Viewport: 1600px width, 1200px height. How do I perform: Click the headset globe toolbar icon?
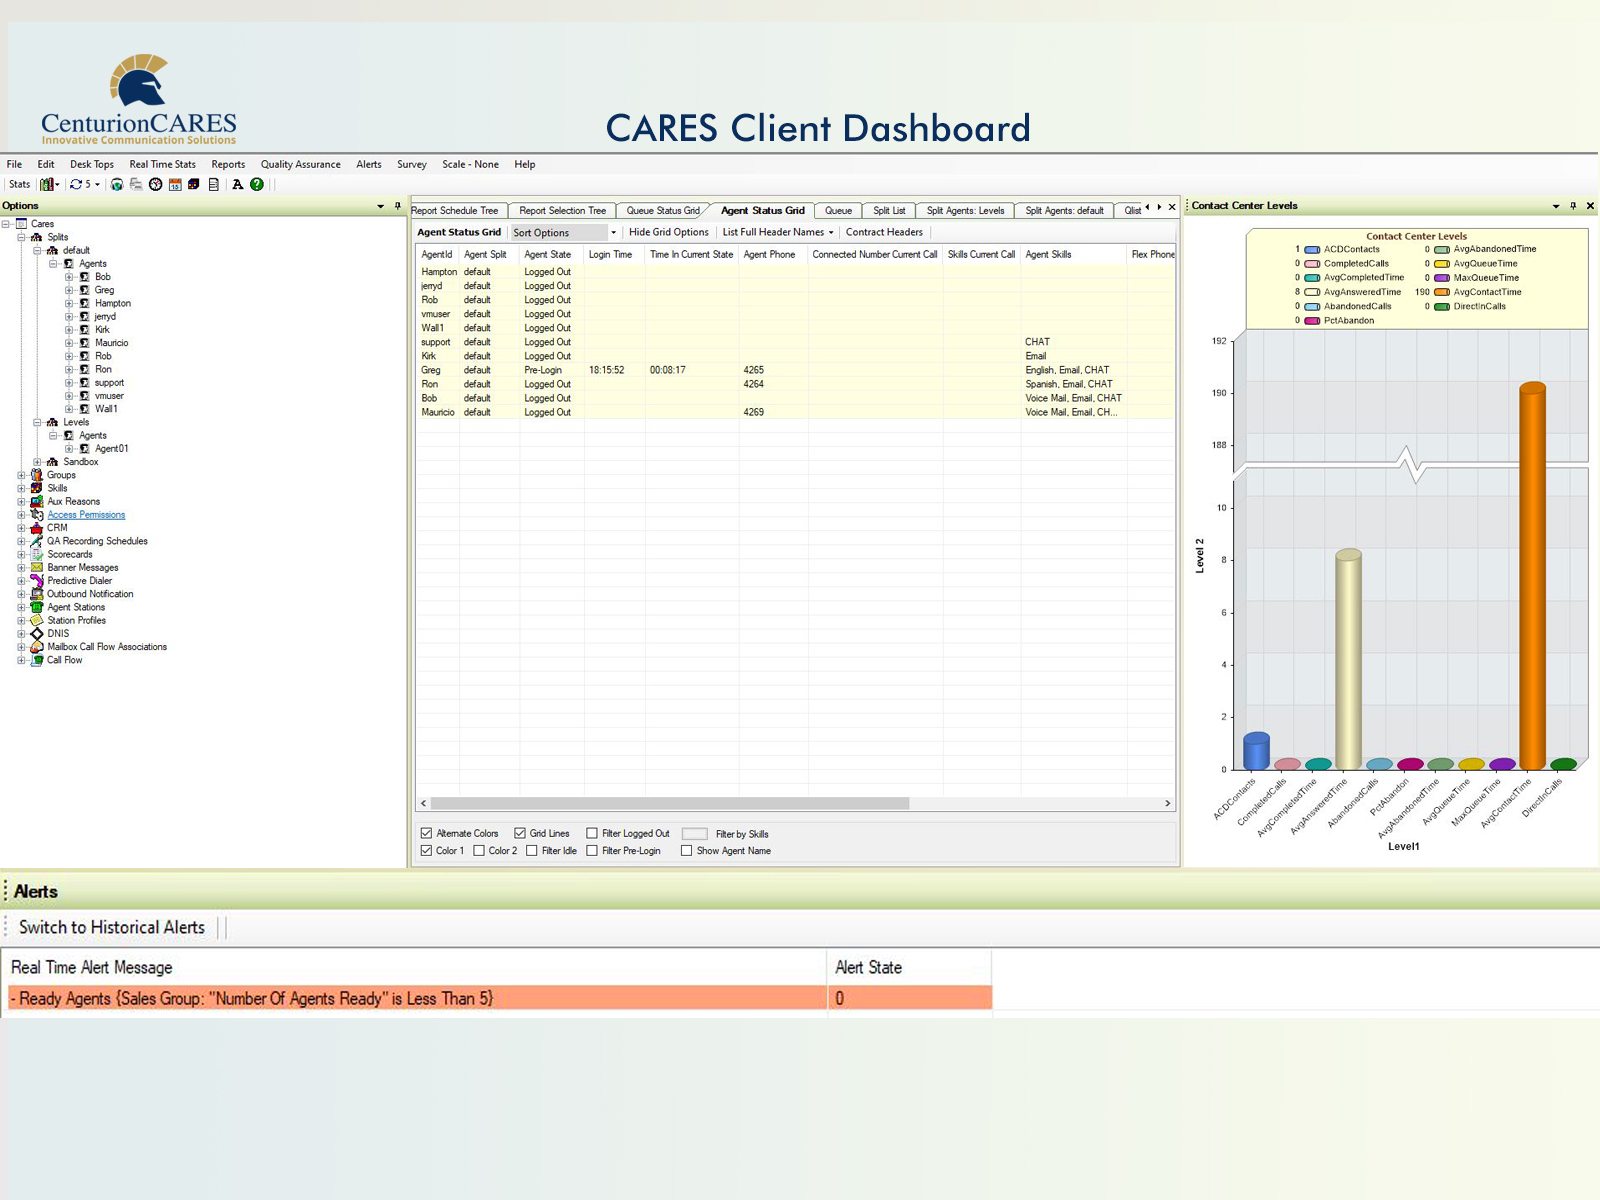pos(117,184)
